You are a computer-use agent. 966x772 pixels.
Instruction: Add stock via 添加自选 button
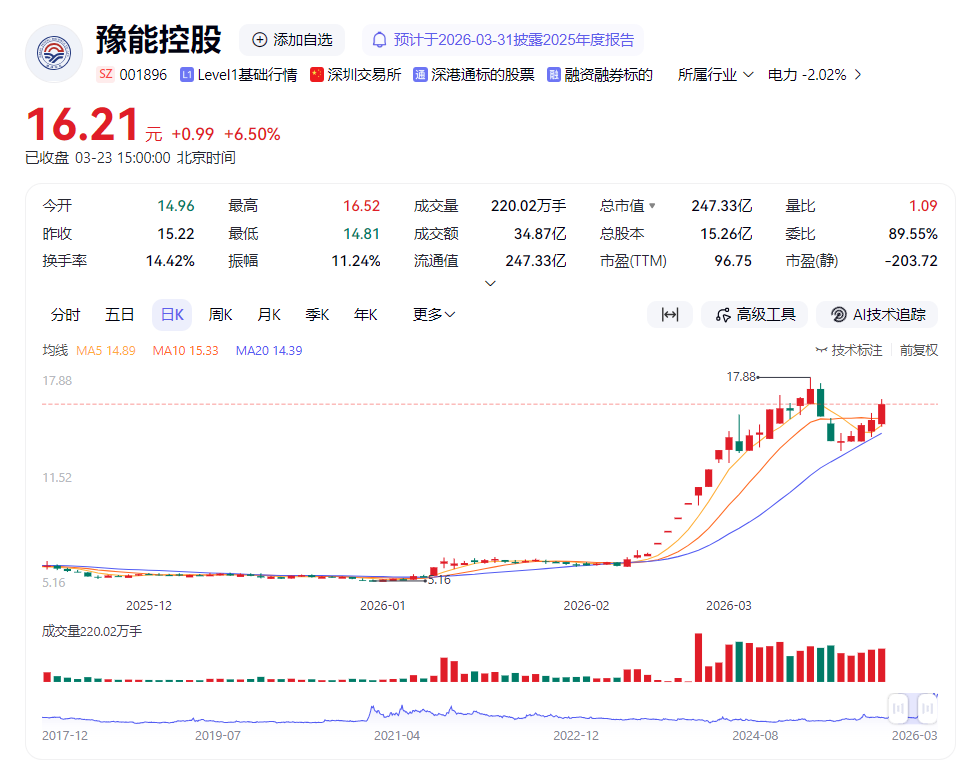[x=292, y=40]
